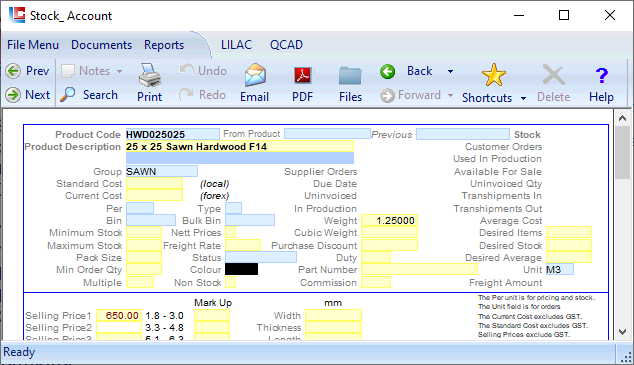Export the record to PDF

click(x=302, y=83)
